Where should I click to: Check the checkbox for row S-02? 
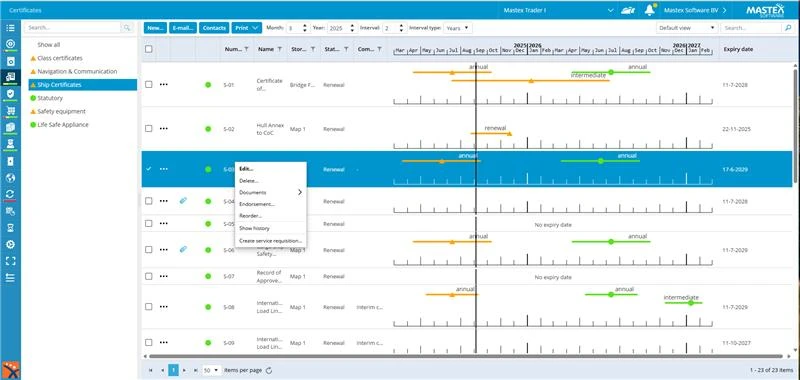point(148,129)
